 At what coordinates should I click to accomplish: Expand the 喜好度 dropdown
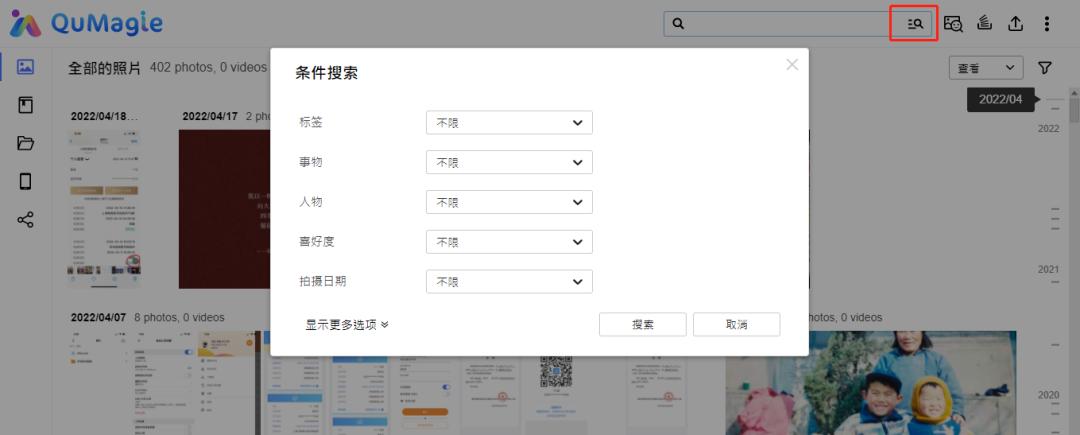[x=509, y=242]
